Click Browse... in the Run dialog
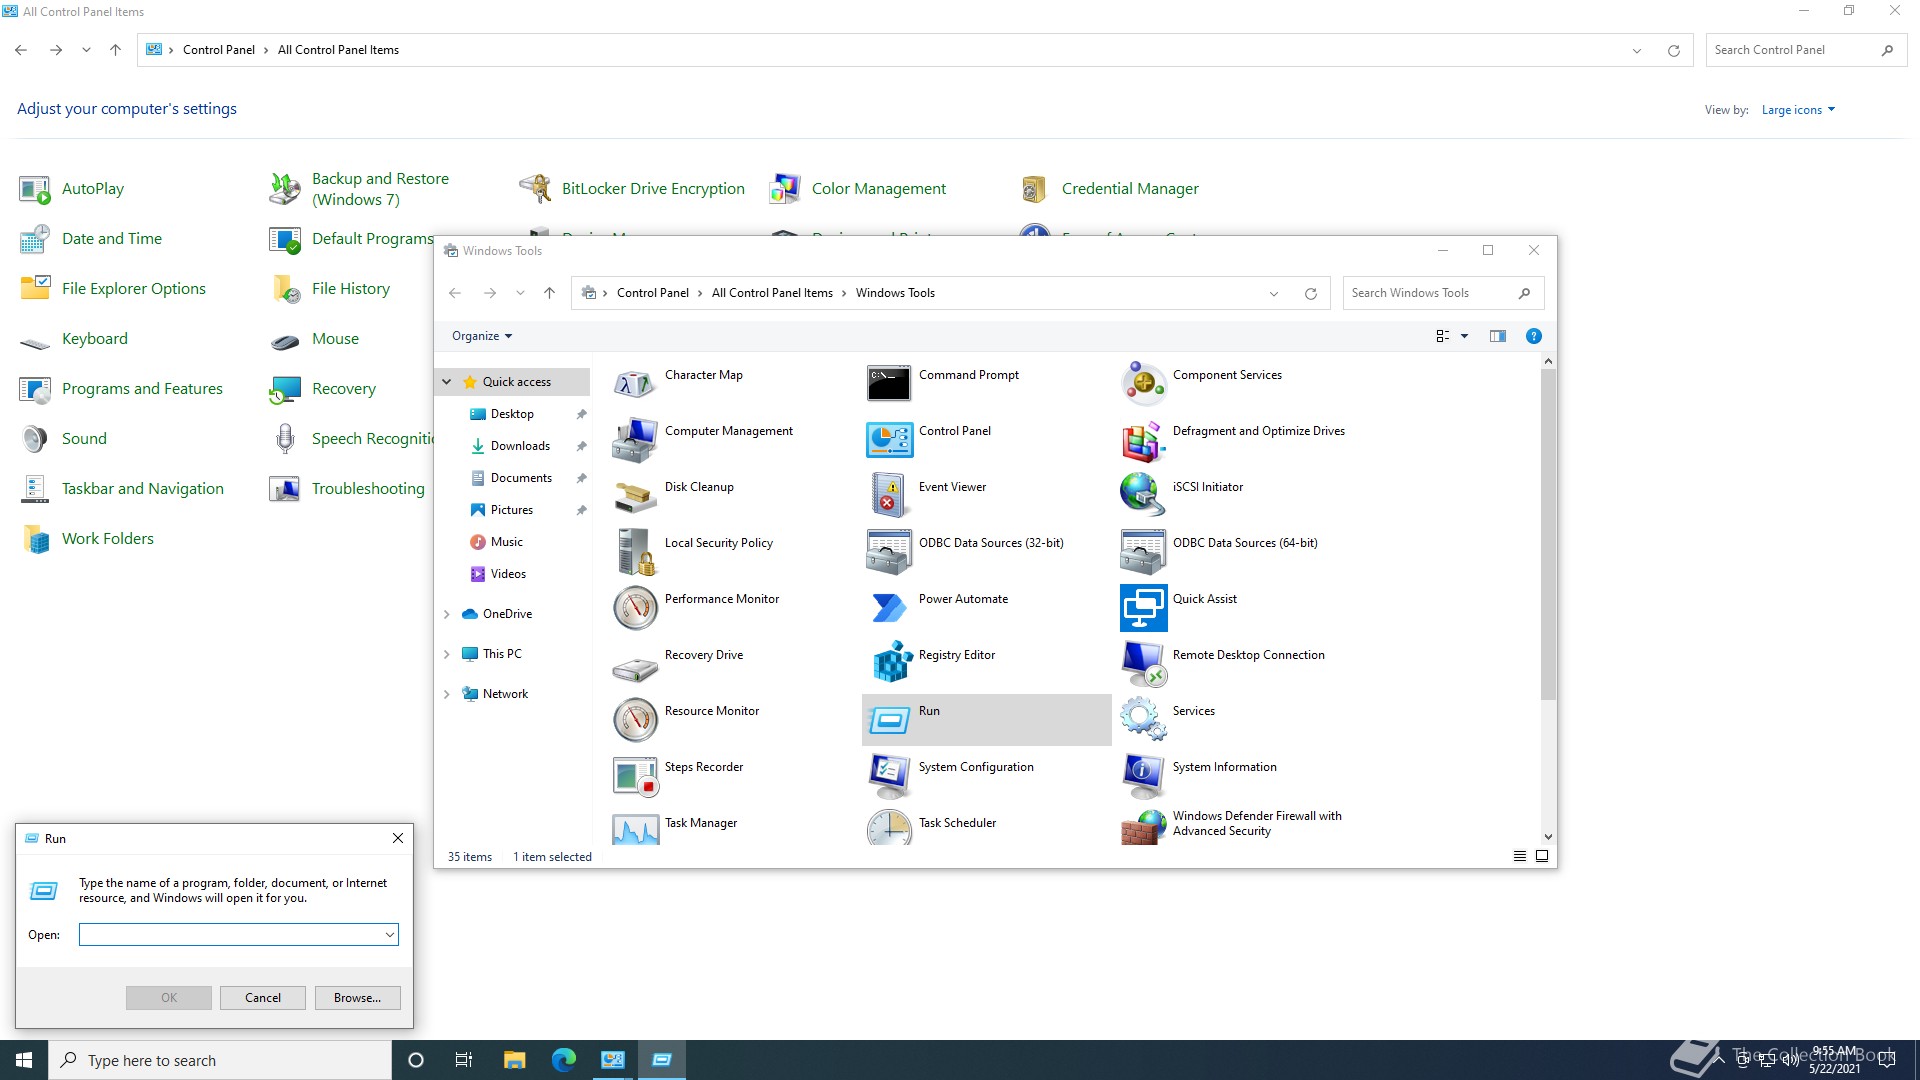Image resolution: width=1920 pixels, height=1080 pixels. [357, 998]
